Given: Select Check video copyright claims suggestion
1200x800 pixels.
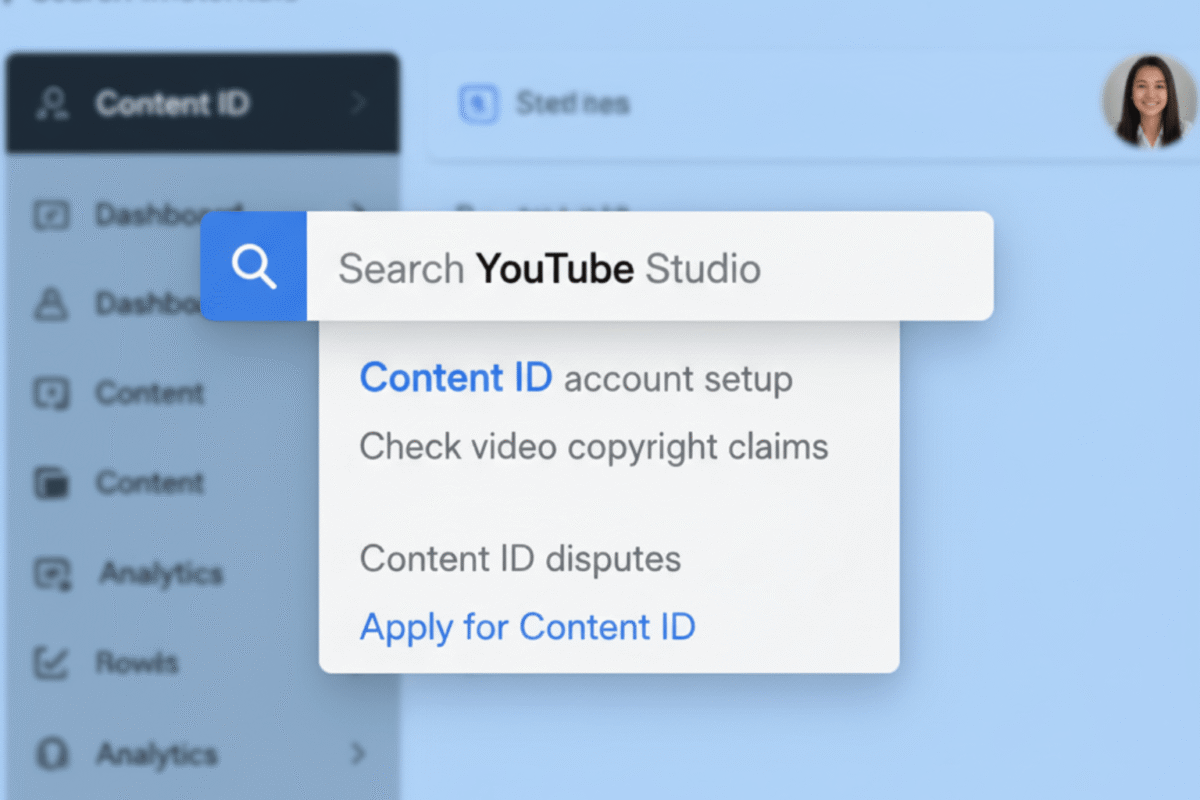Looking at the screenshot, I should (594, 447).
